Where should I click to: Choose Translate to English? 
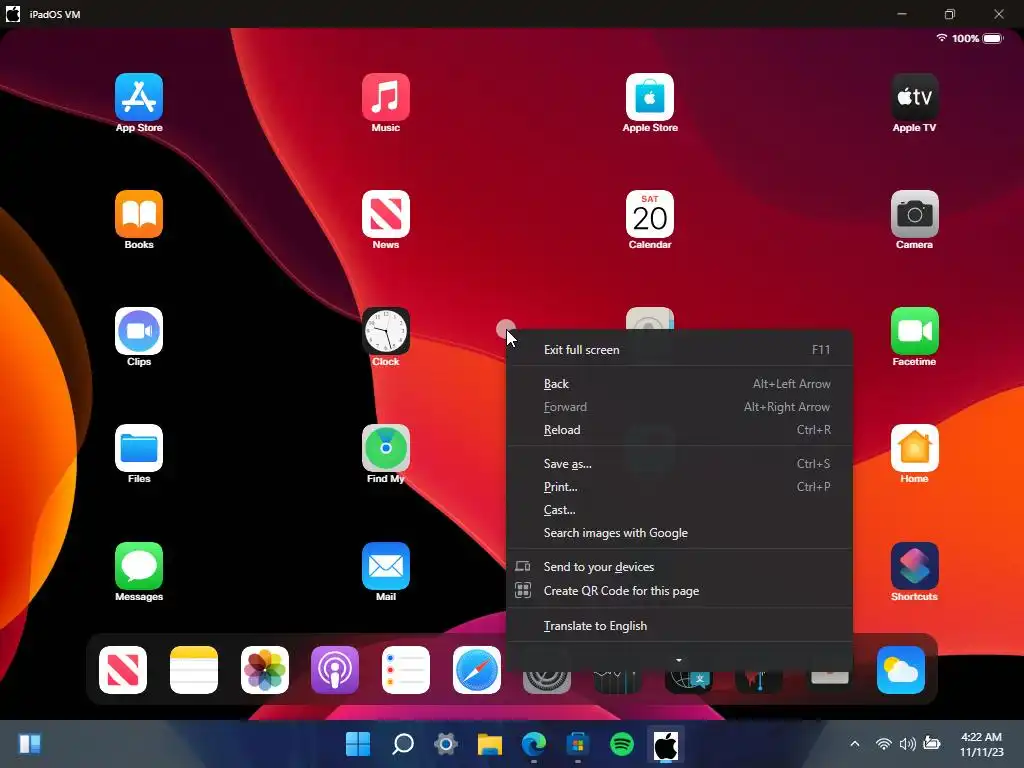point(679,626)
